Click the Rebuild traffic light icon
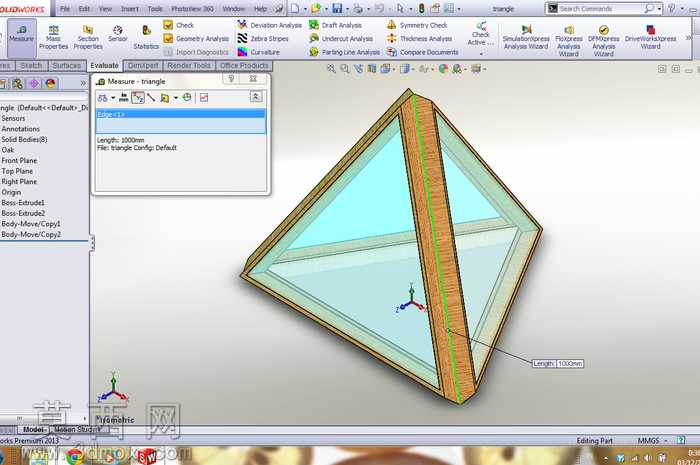Image resolution: width=700 pixels, height=465 pixels. 421,8
